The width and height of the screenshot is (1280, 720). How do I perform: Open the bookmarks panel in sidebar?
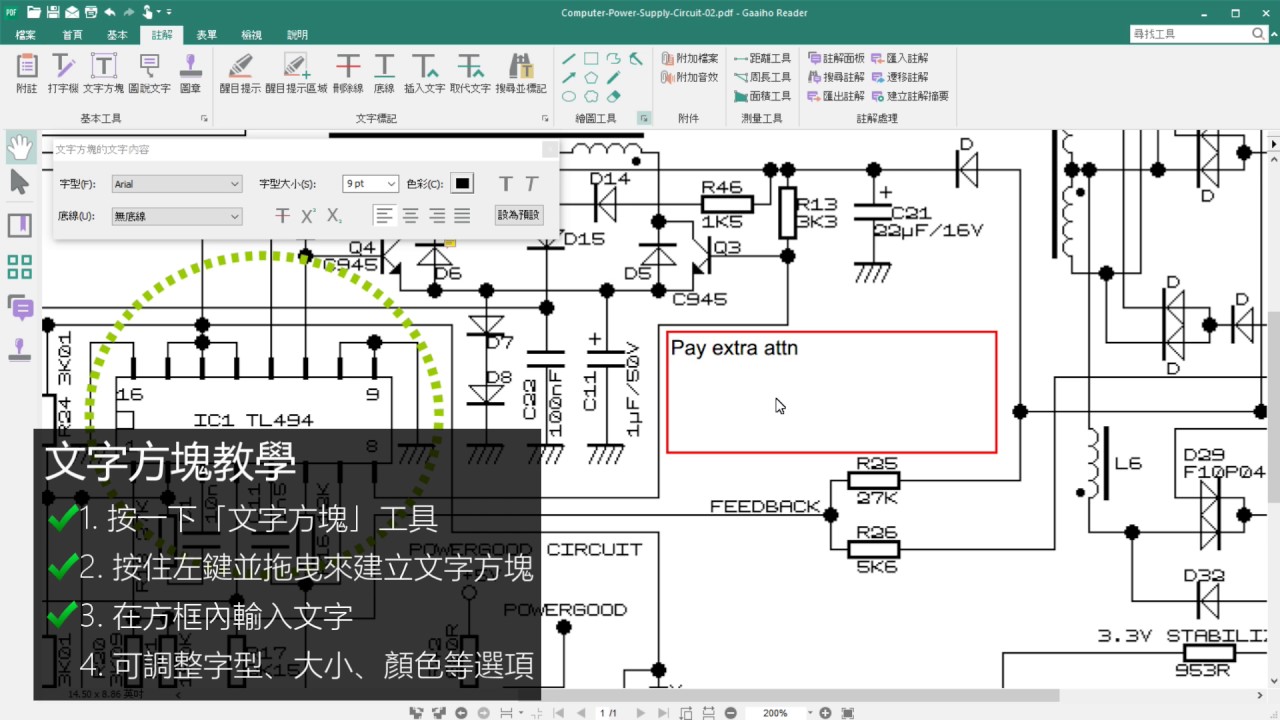19,225
